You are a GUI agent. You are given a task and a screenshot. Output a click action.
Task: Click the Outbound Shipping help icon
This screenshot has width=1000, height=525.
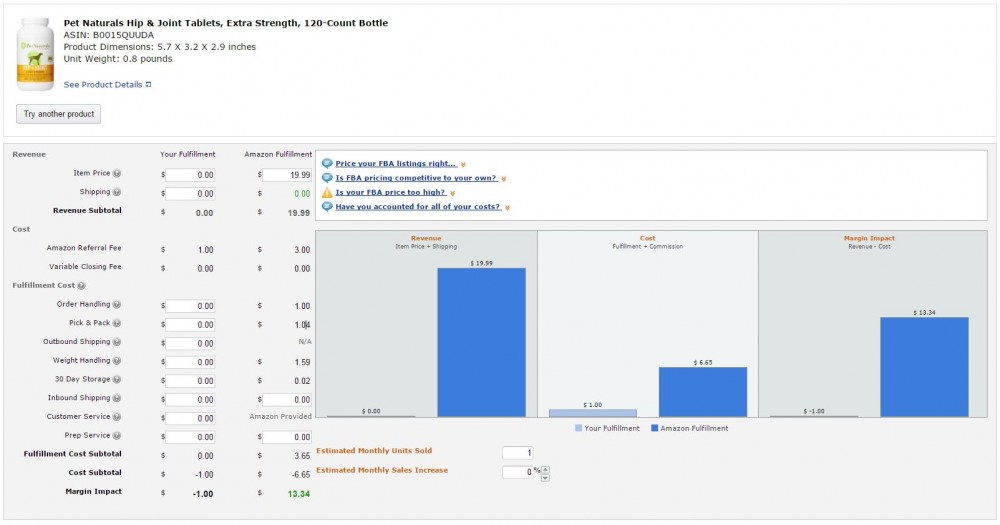point(117,342)
